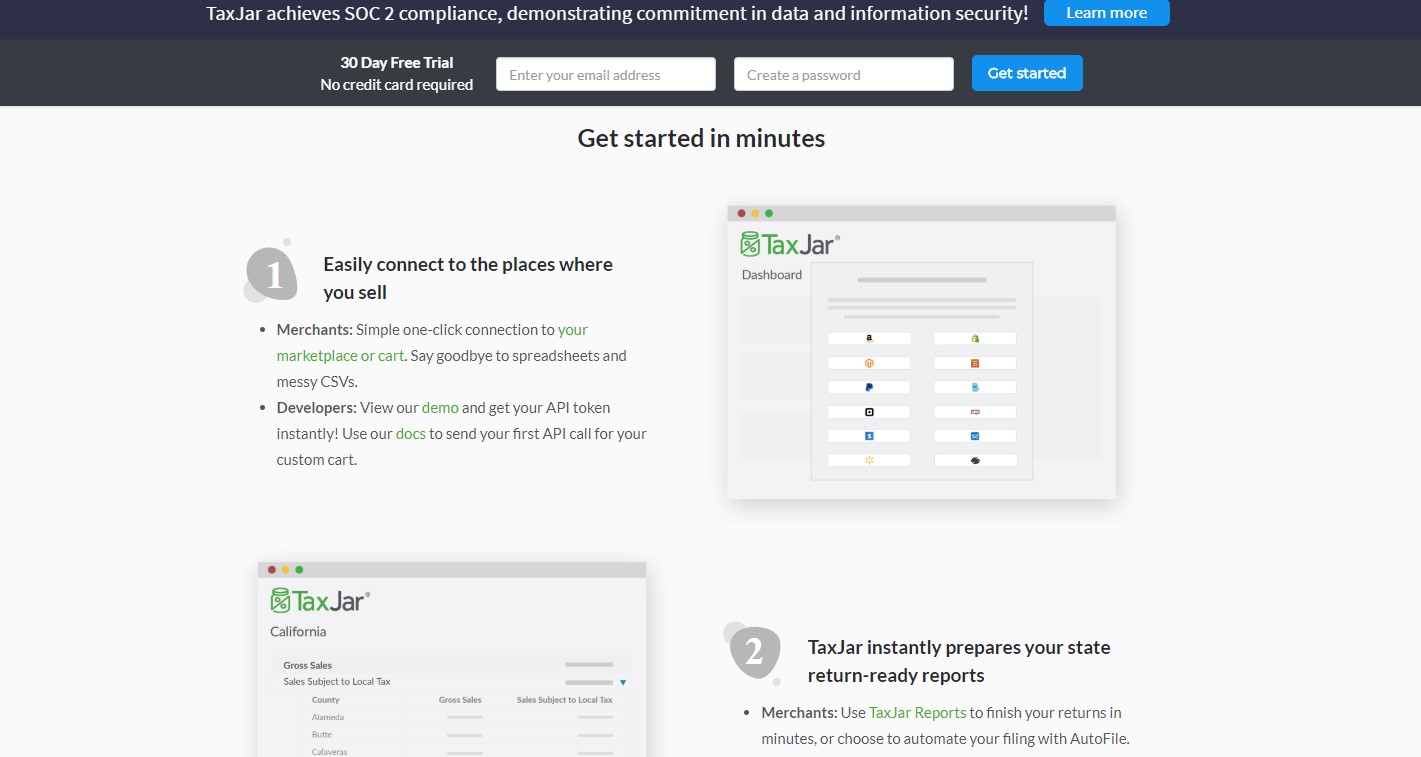Click the blue S icon tile

(869, 435)
